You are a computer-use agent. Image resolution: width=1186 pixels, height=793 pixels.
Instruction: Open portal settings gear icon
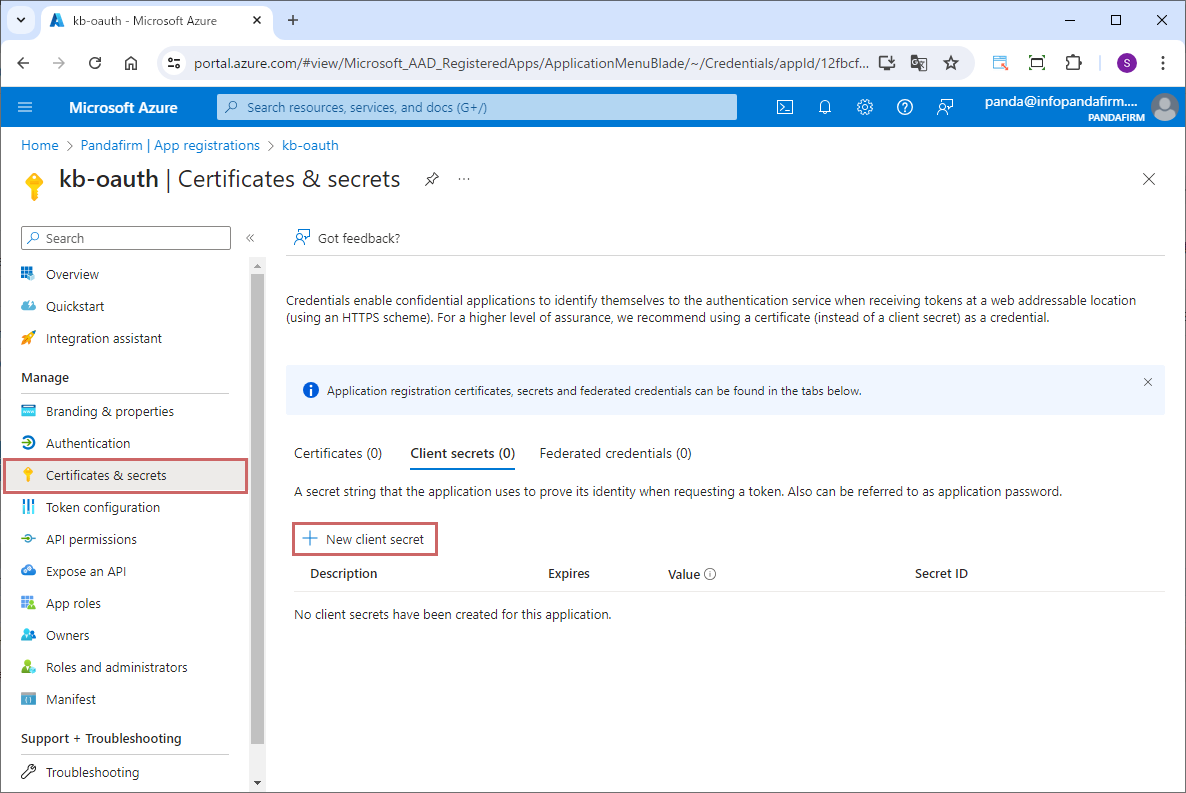(x=865, y=107)
